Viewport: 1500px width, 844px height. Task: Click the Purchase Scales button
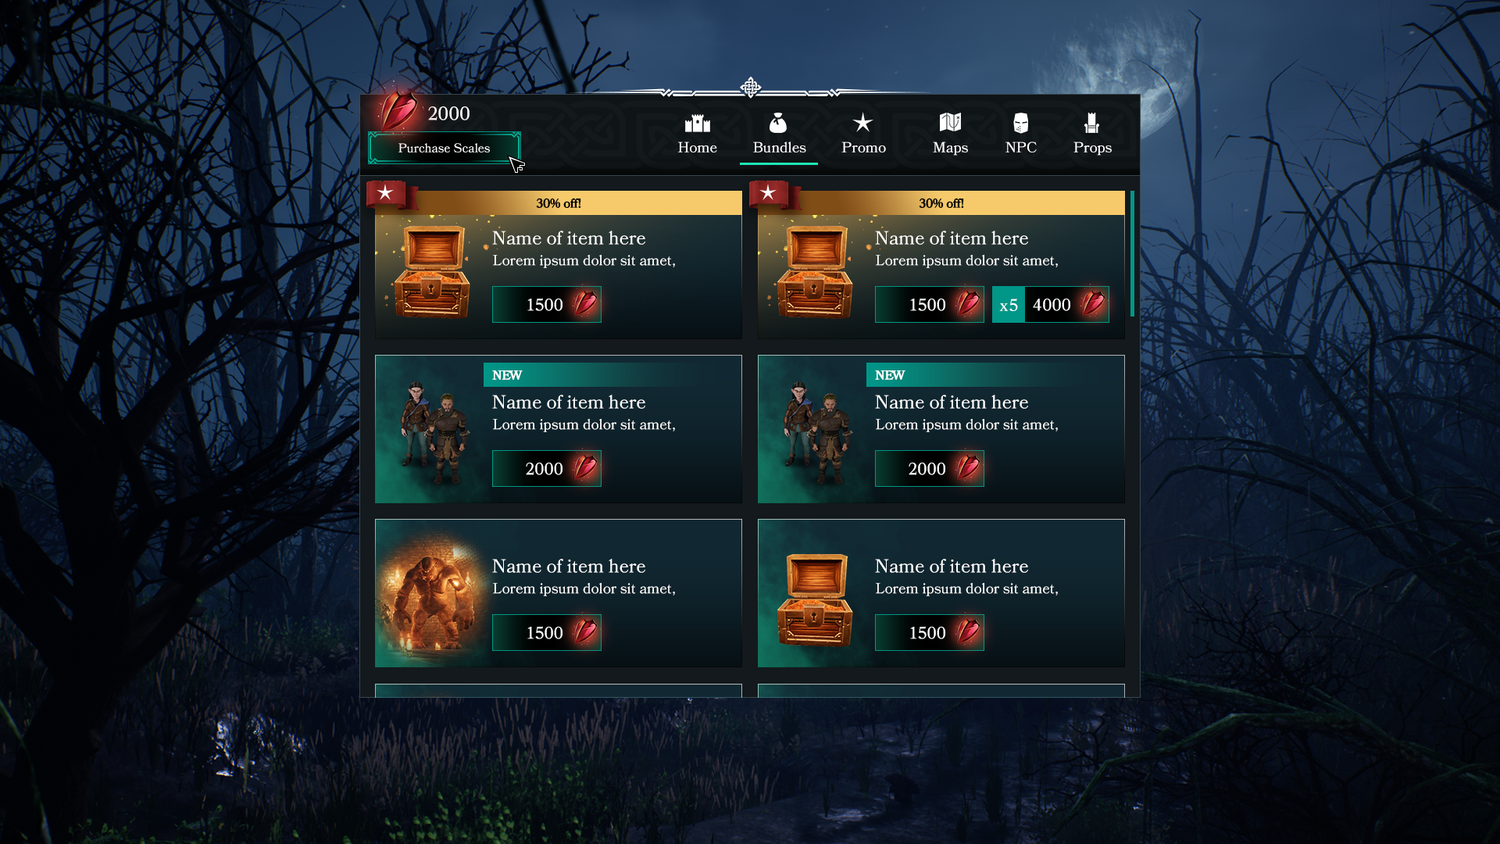point(444,148)
